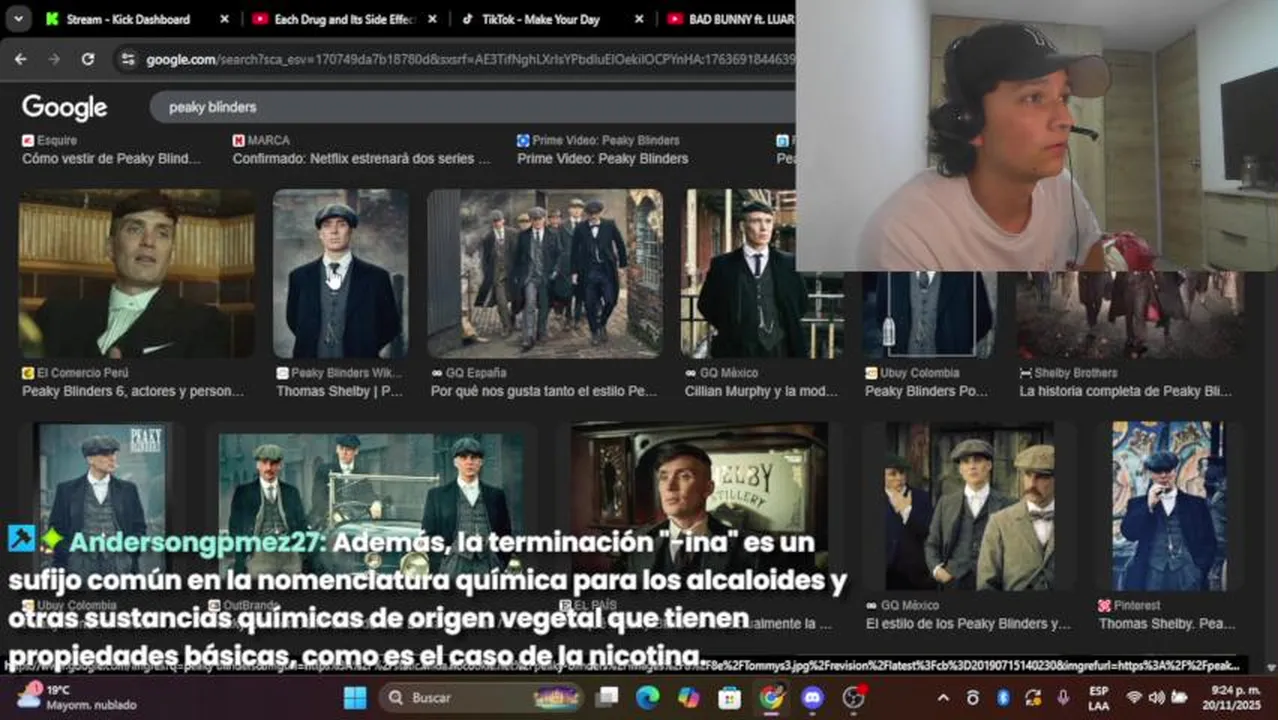Click the battery tray icon
Viewport: 1278px width, 720px height.
(1179, 697)
